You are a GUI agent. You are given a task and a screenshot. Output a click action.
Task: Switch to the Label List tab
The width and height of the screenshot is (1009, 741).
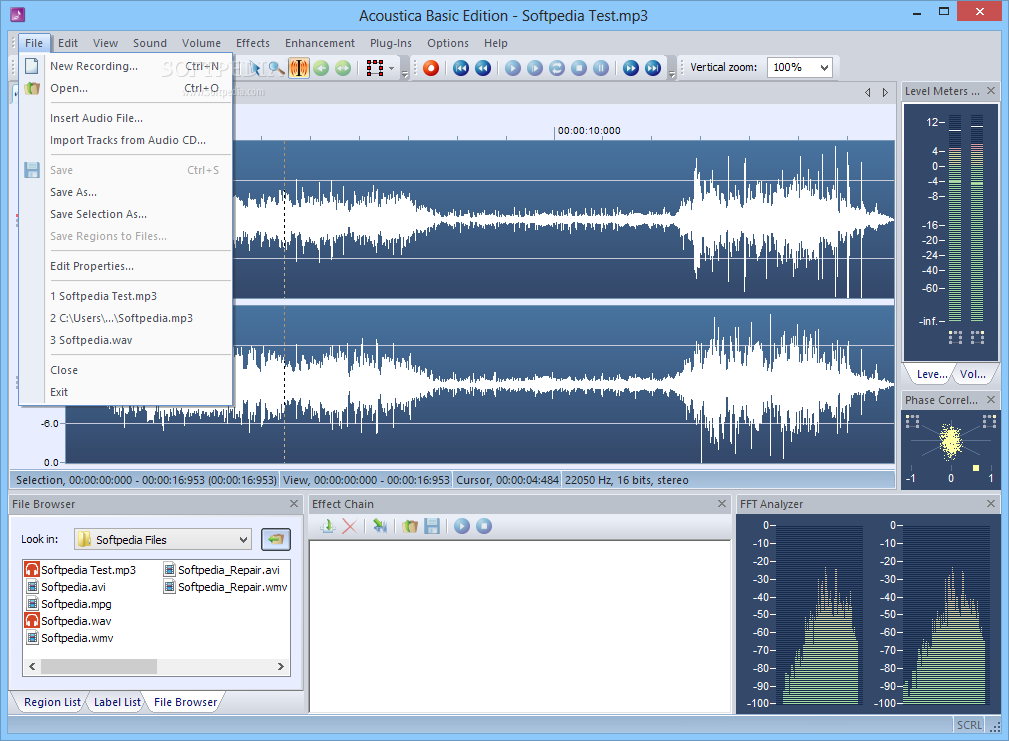click(x=117, y=702)
